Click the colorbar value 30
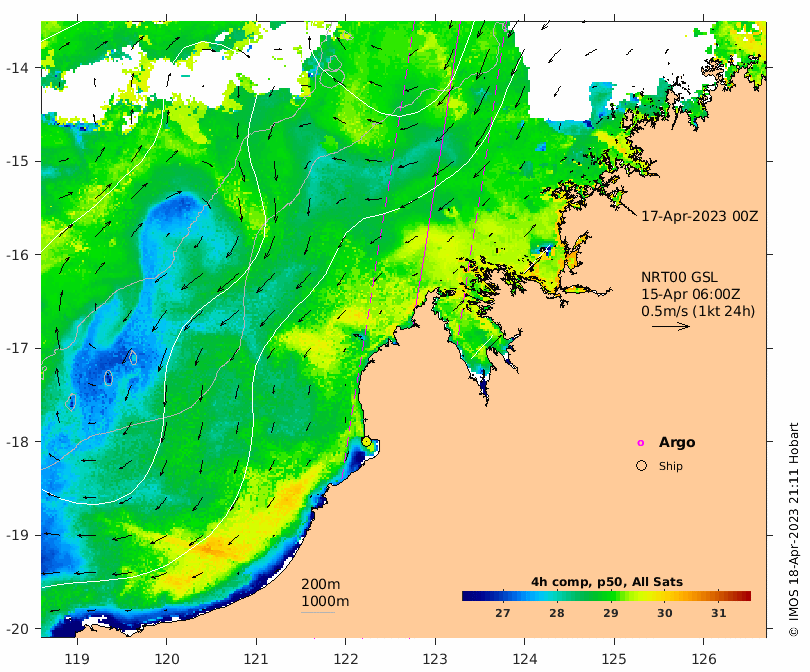The image size is (810, 672). 664,613
